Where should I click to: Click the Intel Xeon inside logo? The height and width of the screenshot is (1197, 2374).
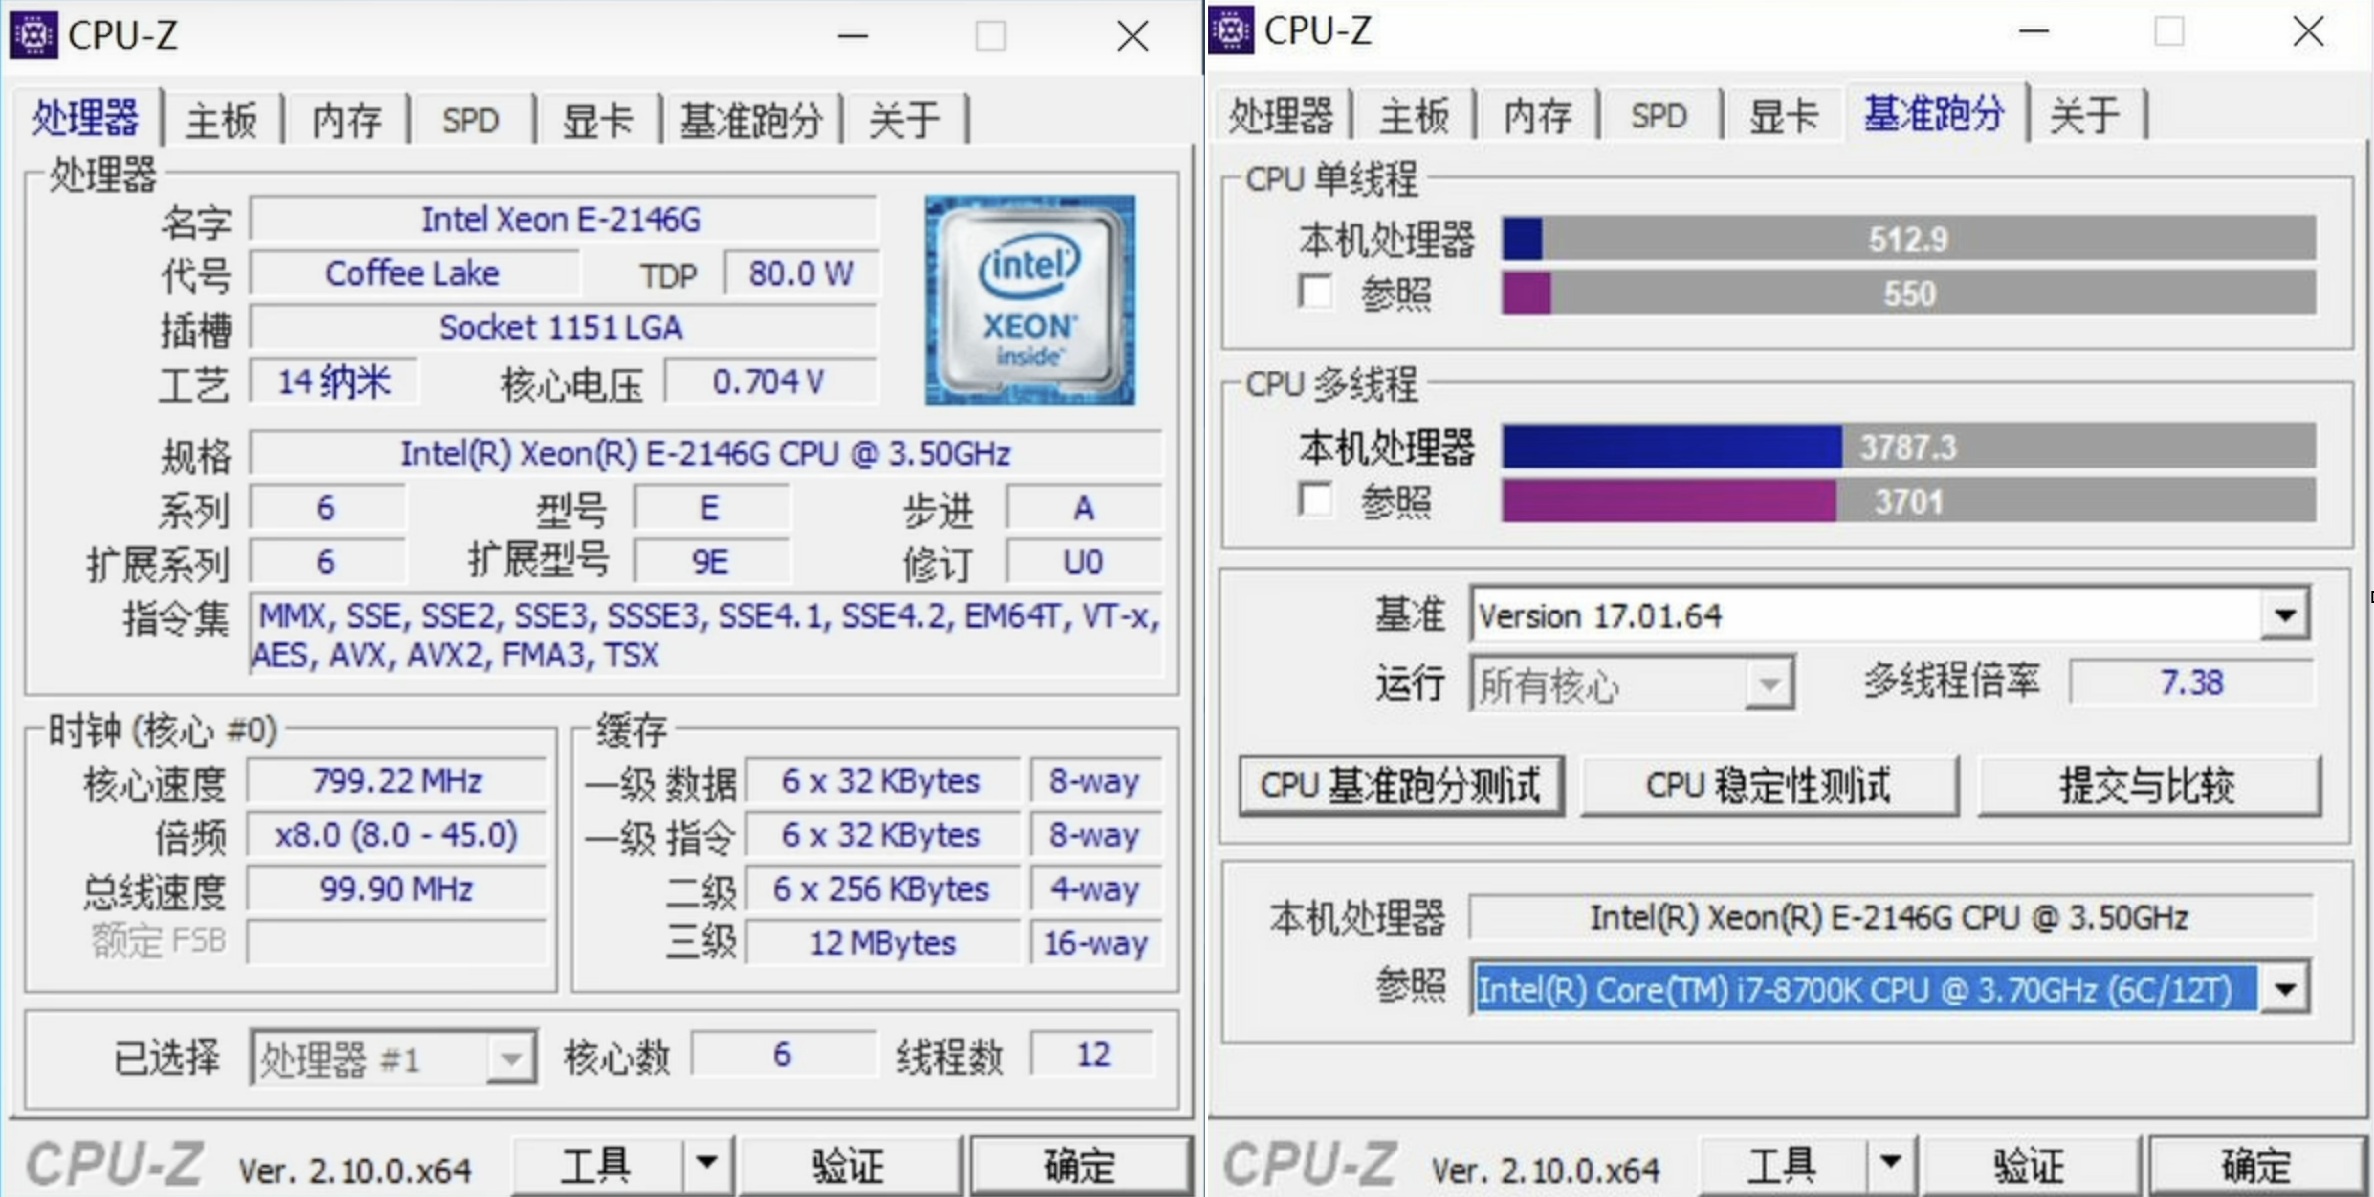[x=1029, y=300]
